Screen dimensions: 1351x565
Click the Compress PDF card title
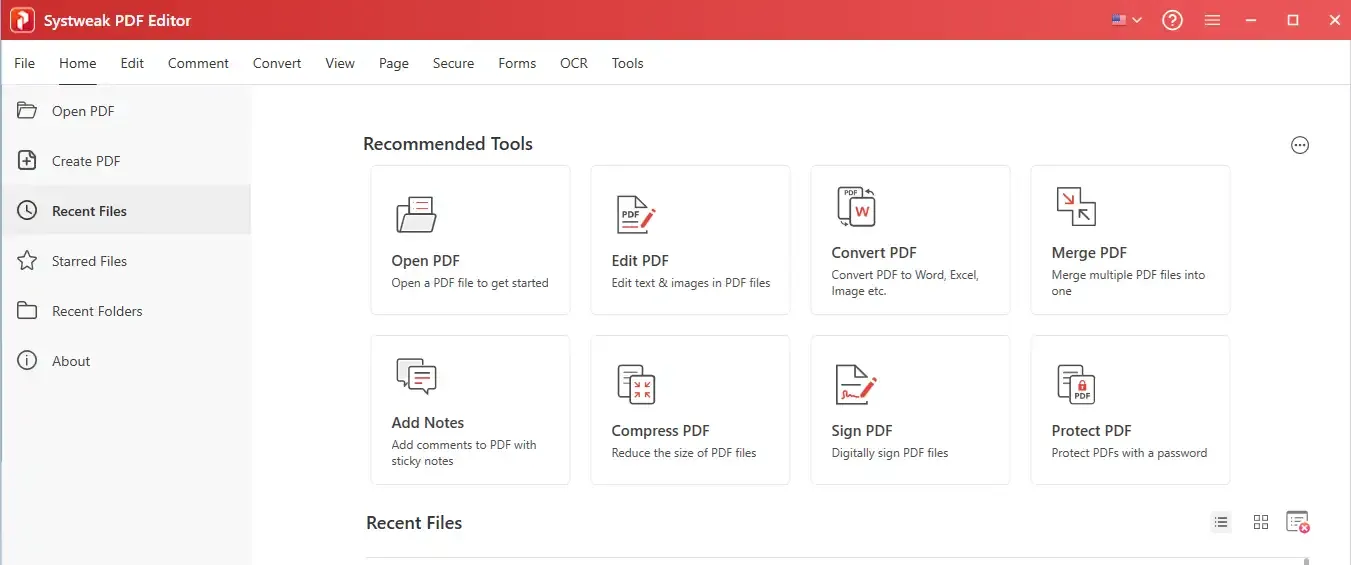[x=660, y=431]
